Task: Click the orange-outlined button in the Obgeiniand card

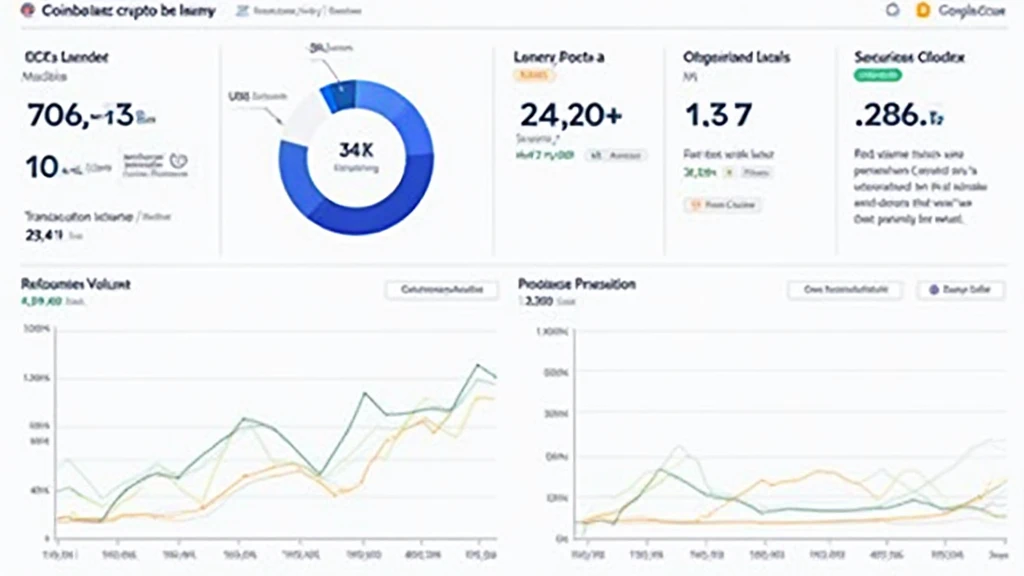Action: (x=722, y=205)
